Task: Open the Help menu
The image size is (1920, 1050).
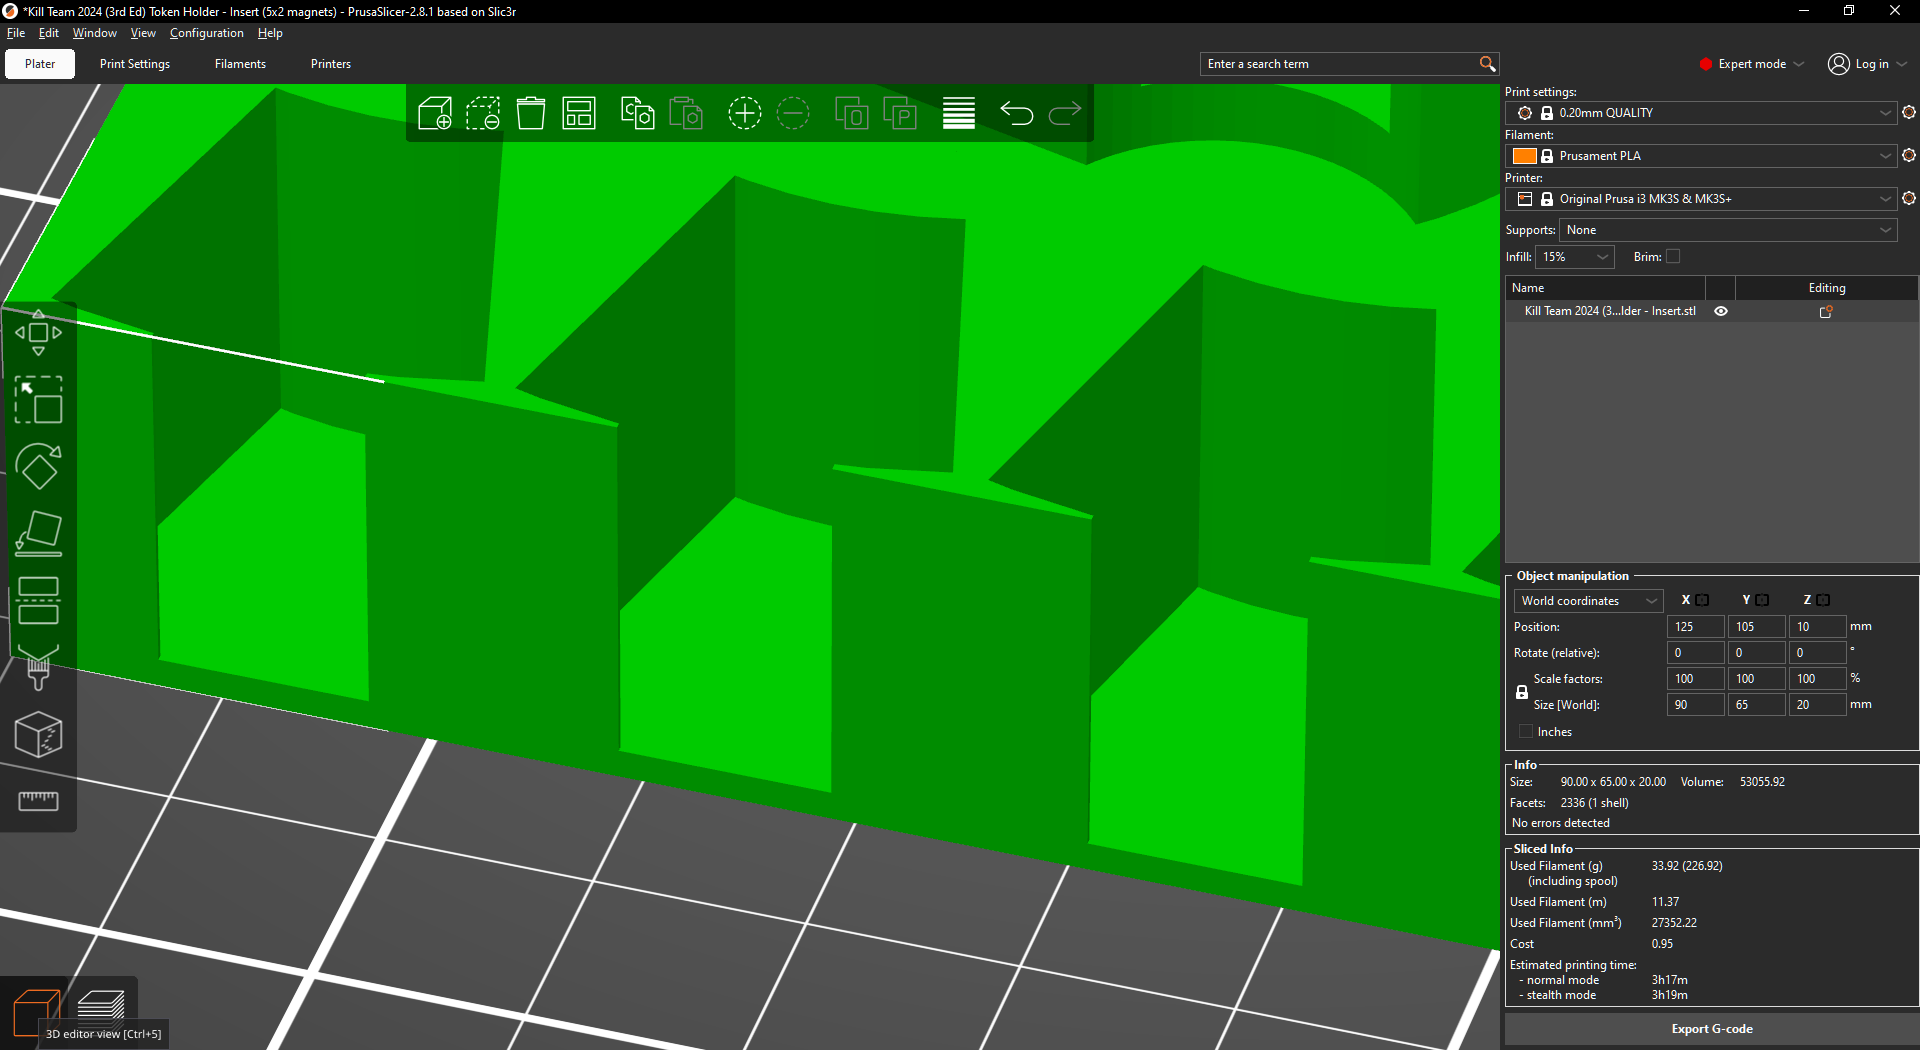Action: coord(270,33)
